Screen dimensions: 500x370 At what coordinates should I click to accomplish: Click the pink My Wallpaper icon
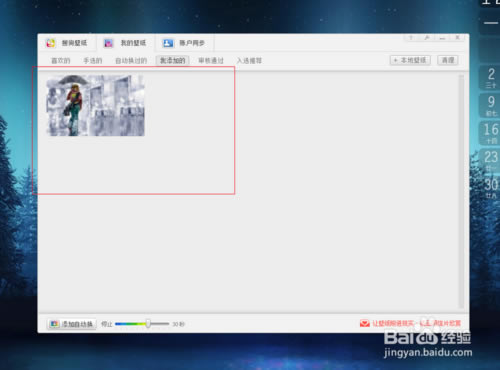tap(108, 43)
